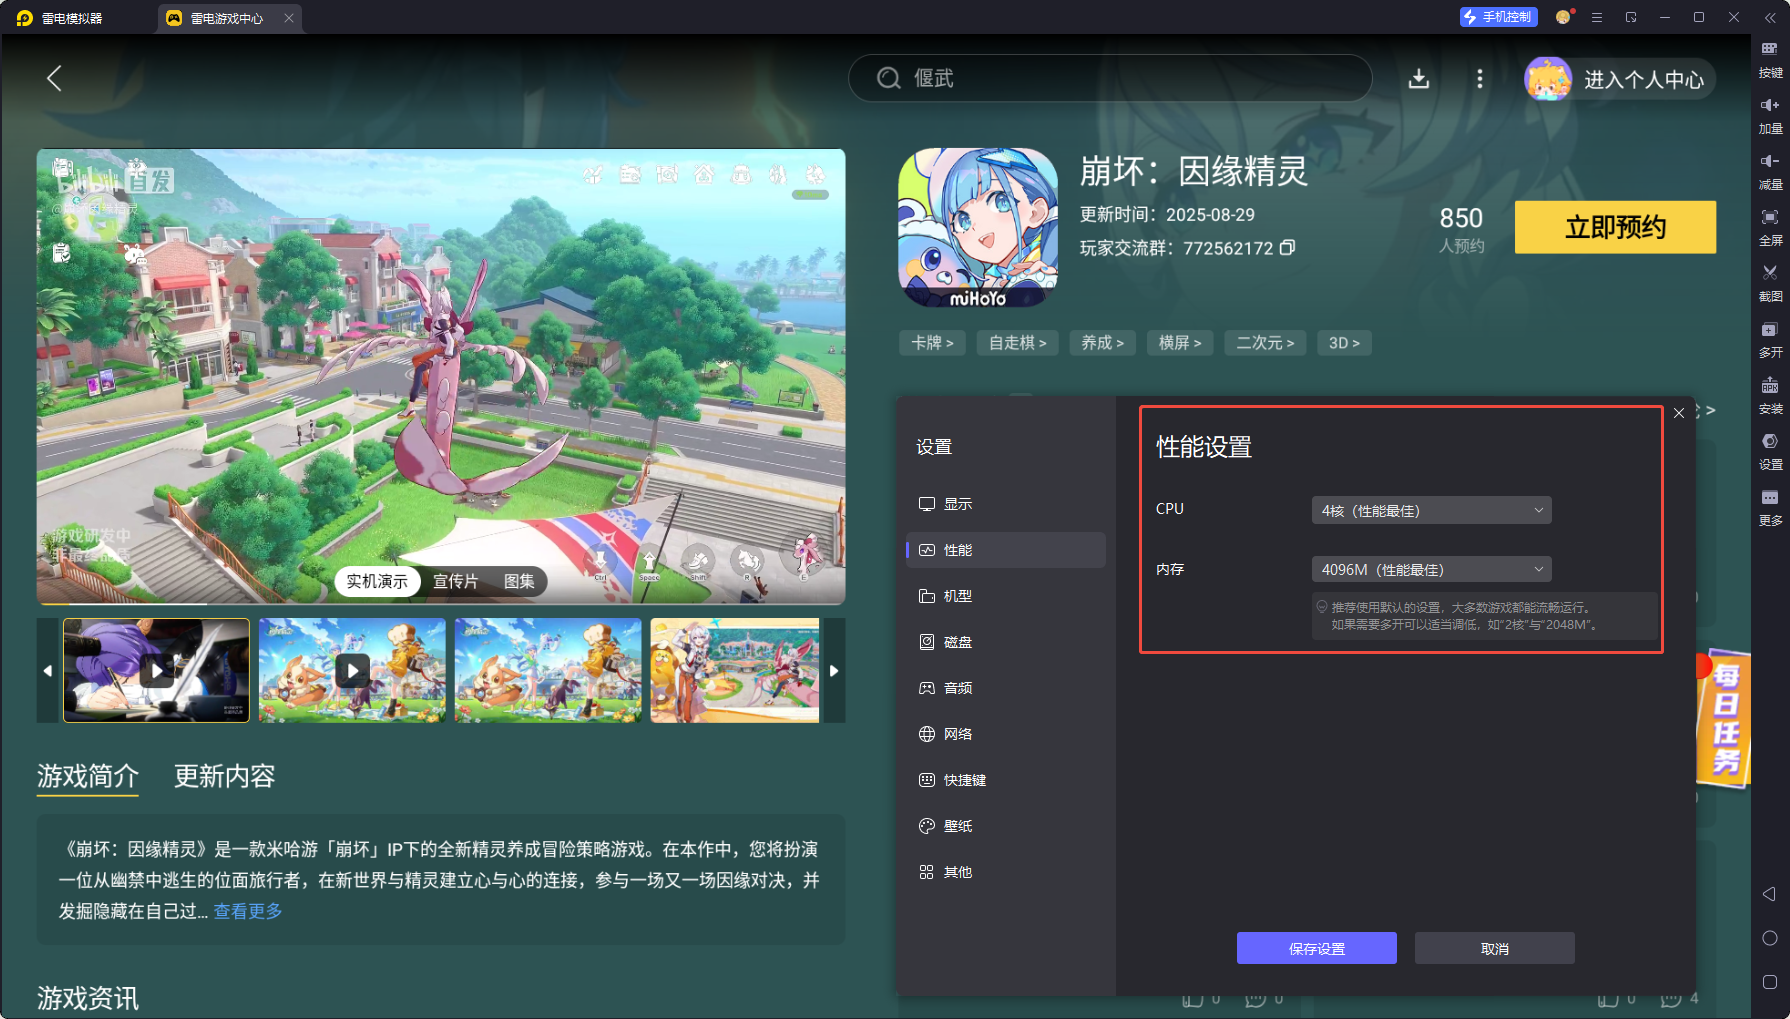
Task: Toggle 全屏 fullscreen sidebar icon
Action: (1770, 227)
